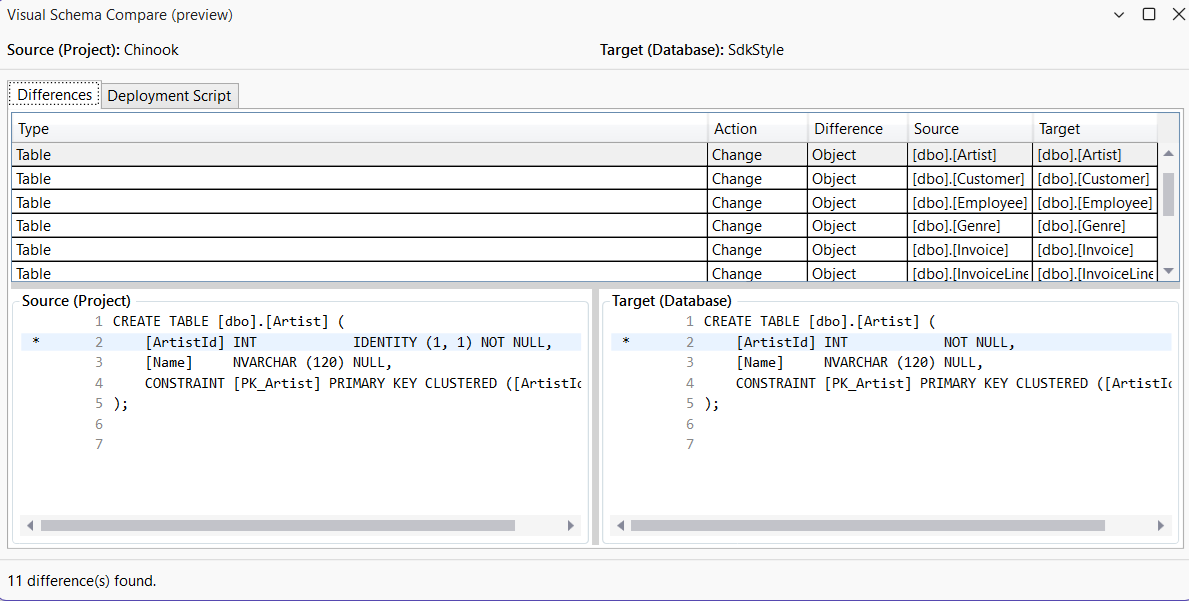Click the up arrow on the differences scrollbar
The image size is (1189, 601).
click(x=1168, y=150)
